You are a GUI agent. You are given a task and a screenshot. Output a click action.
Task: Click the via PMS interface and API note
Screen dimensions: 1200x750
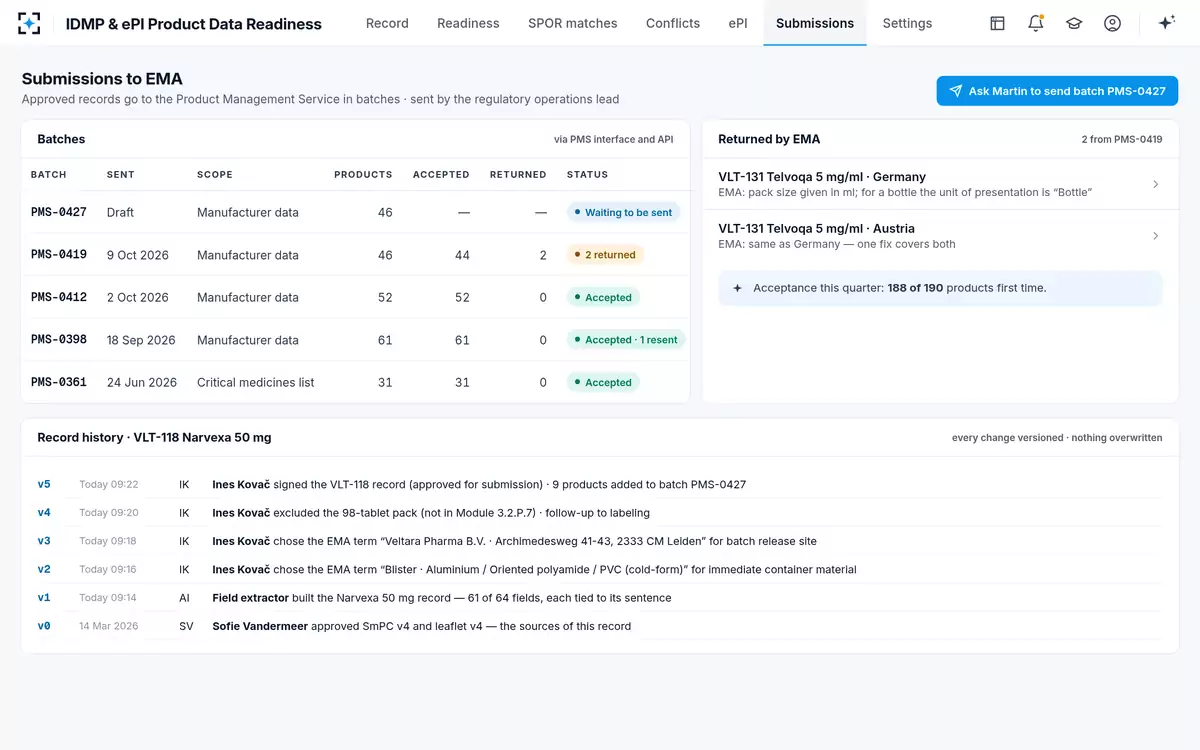coord(614,139)
